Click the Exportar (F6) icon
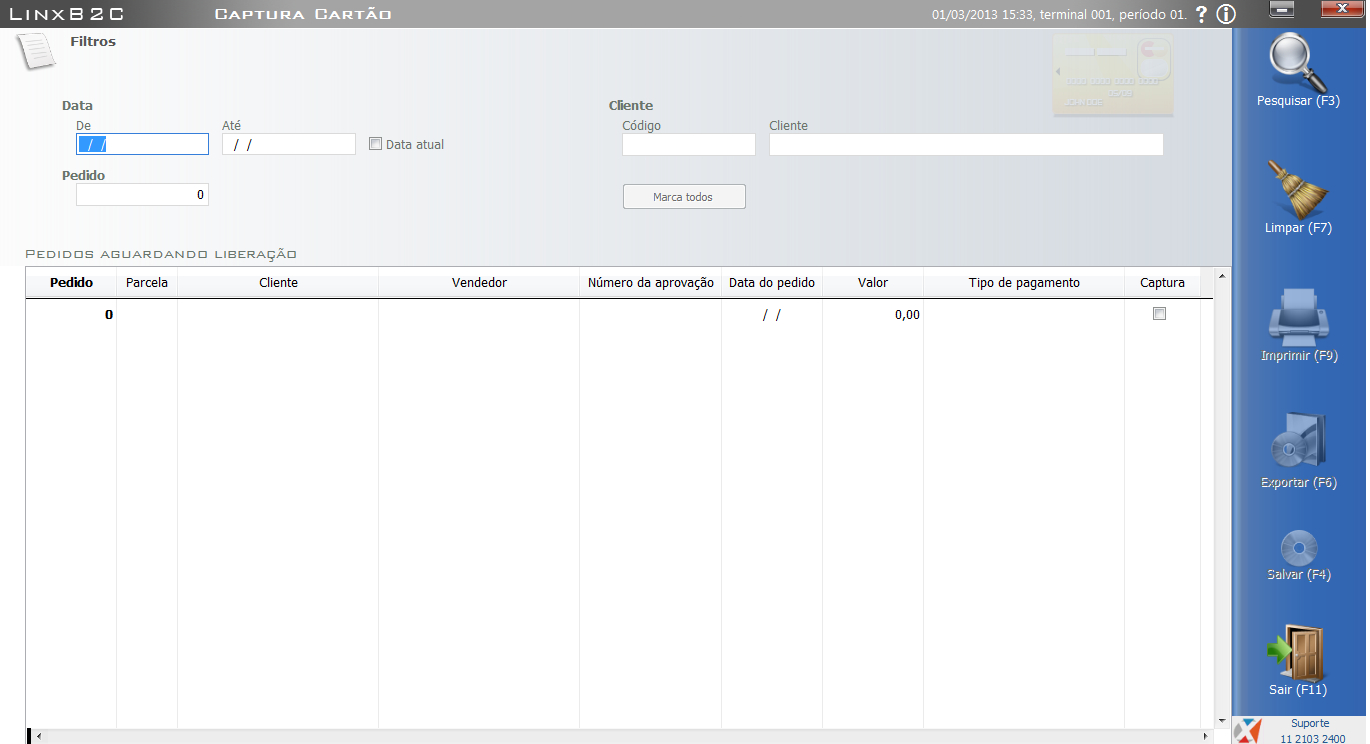Image resolution: width=1370 pixels, height=744 pixels. click(1298, 442)
